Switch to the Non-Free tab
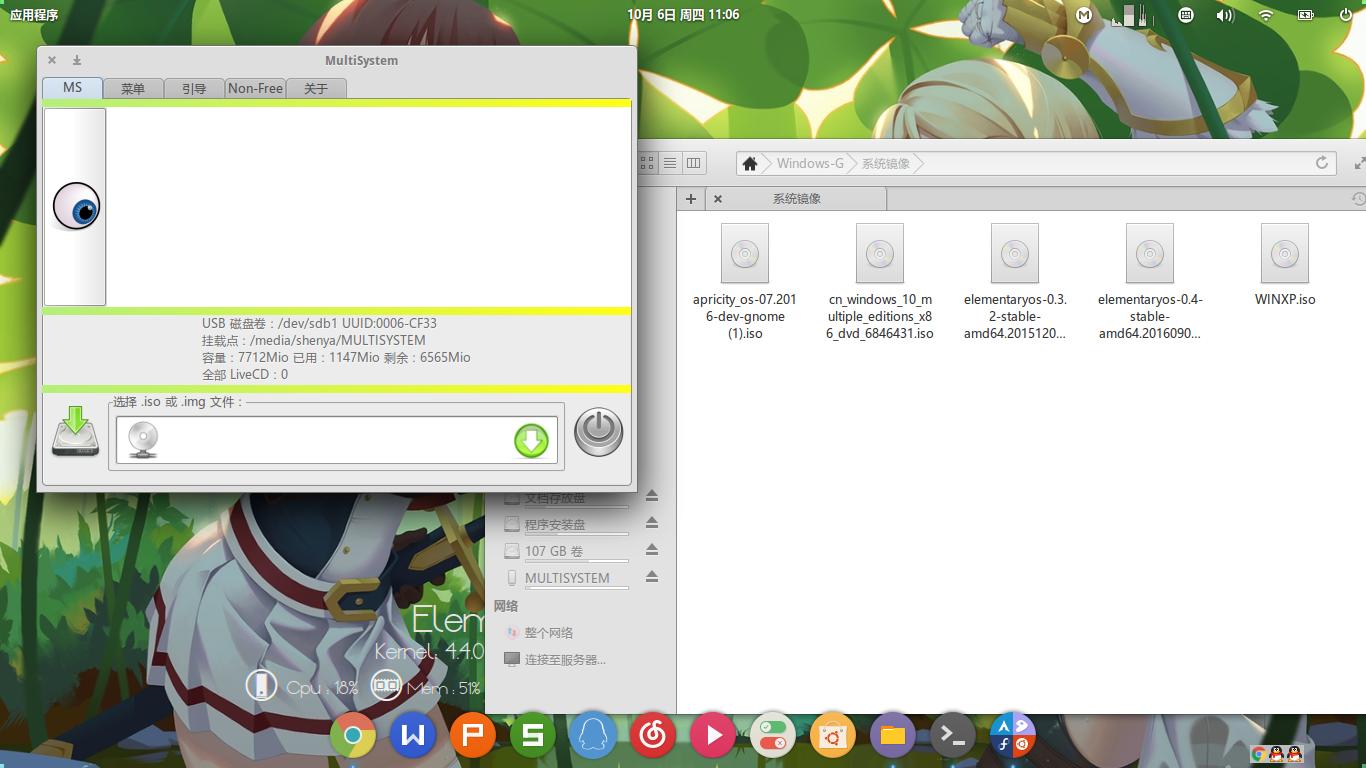 click(255, 88)
